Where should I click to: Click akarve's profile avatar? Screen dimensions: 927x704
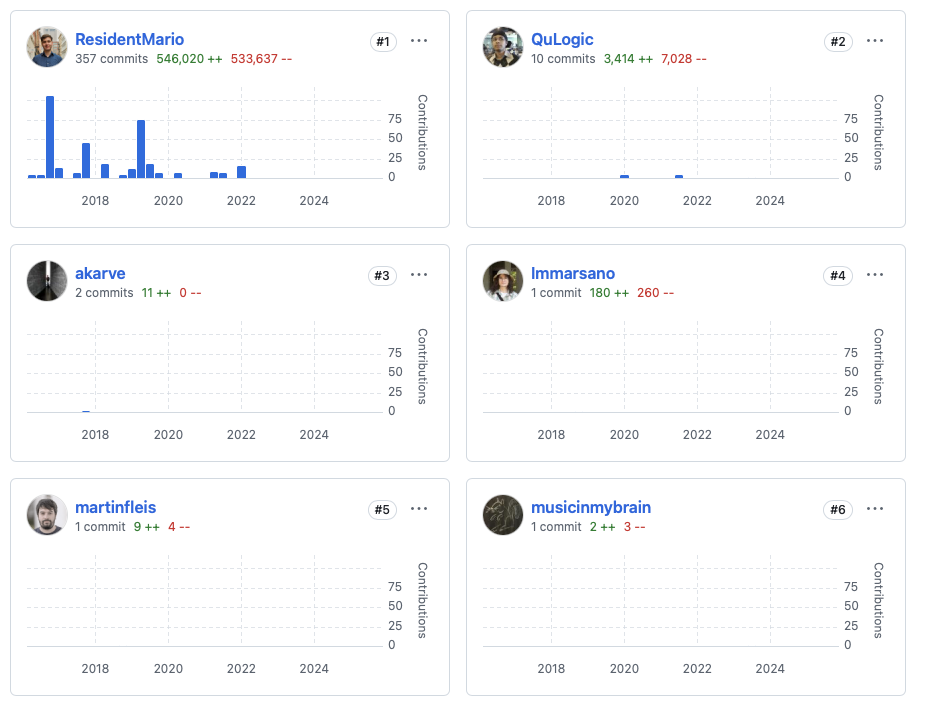47,281
